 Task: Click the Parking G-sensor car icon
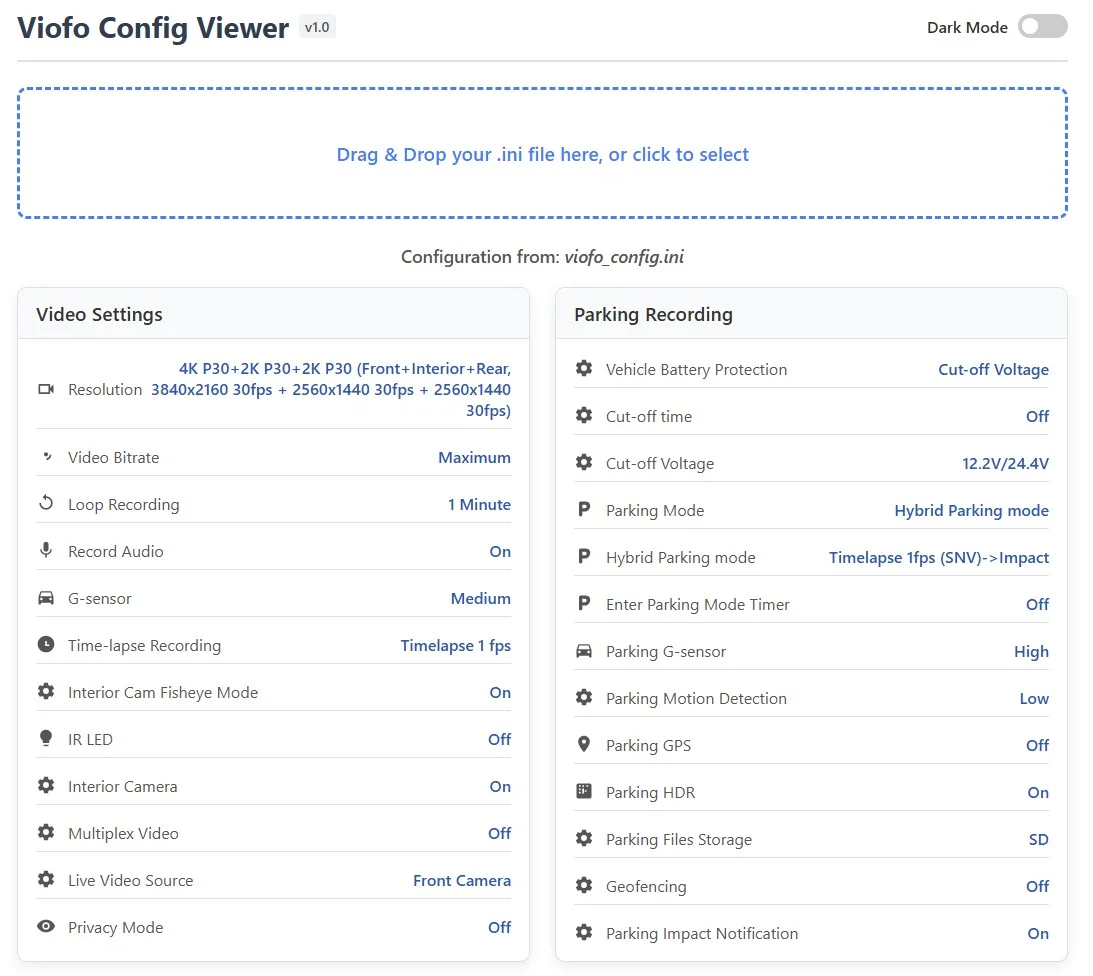pyautogui.click(x=584, y=650)
